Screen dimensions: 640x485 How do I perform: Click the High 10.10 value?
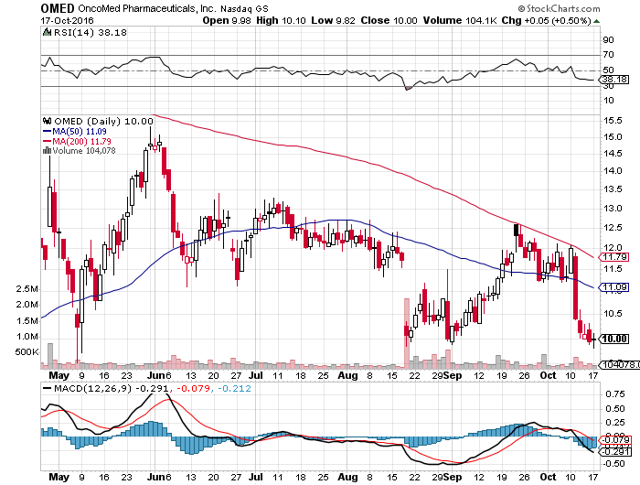click(281, 20)
